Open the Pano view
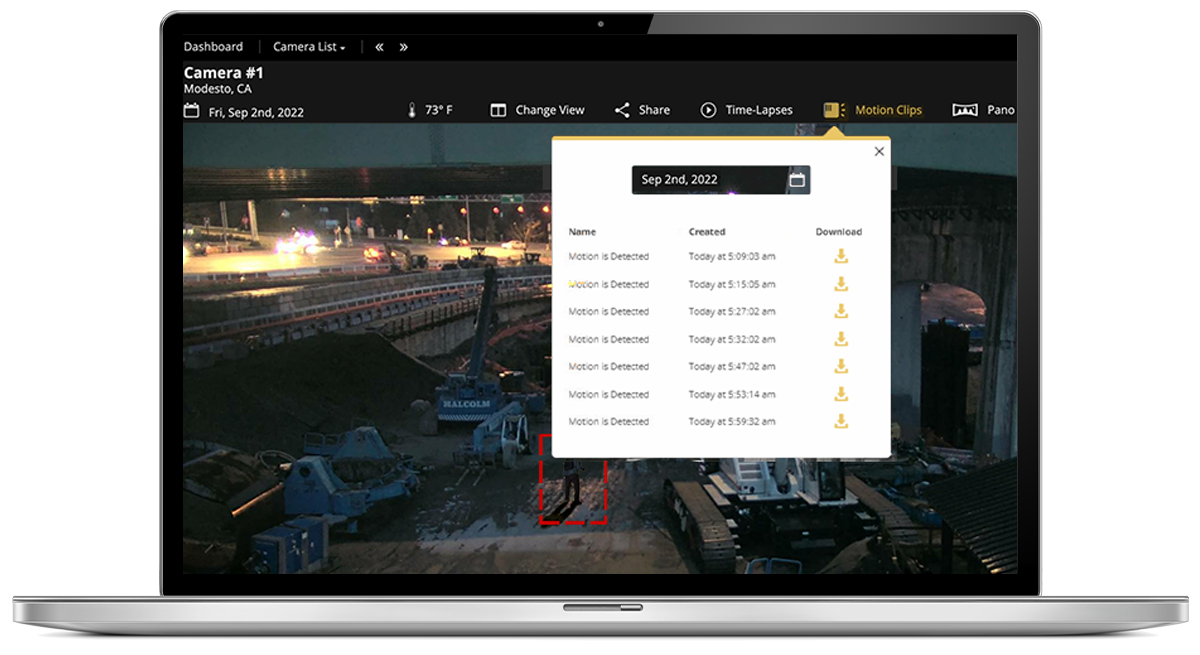The height and width of the screenshot is (655, 1200). pos(1001,110)
